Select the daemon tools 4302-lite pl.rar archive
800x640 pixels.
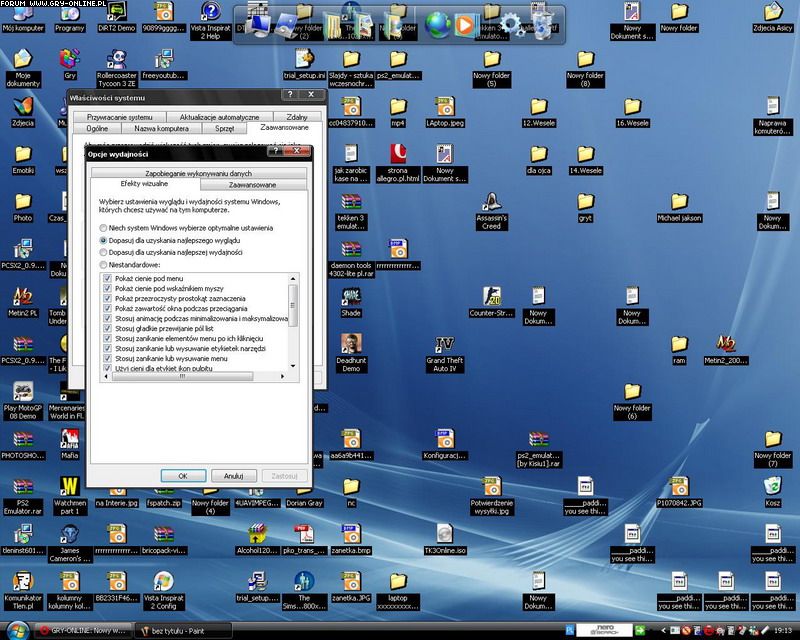(351, 258)
